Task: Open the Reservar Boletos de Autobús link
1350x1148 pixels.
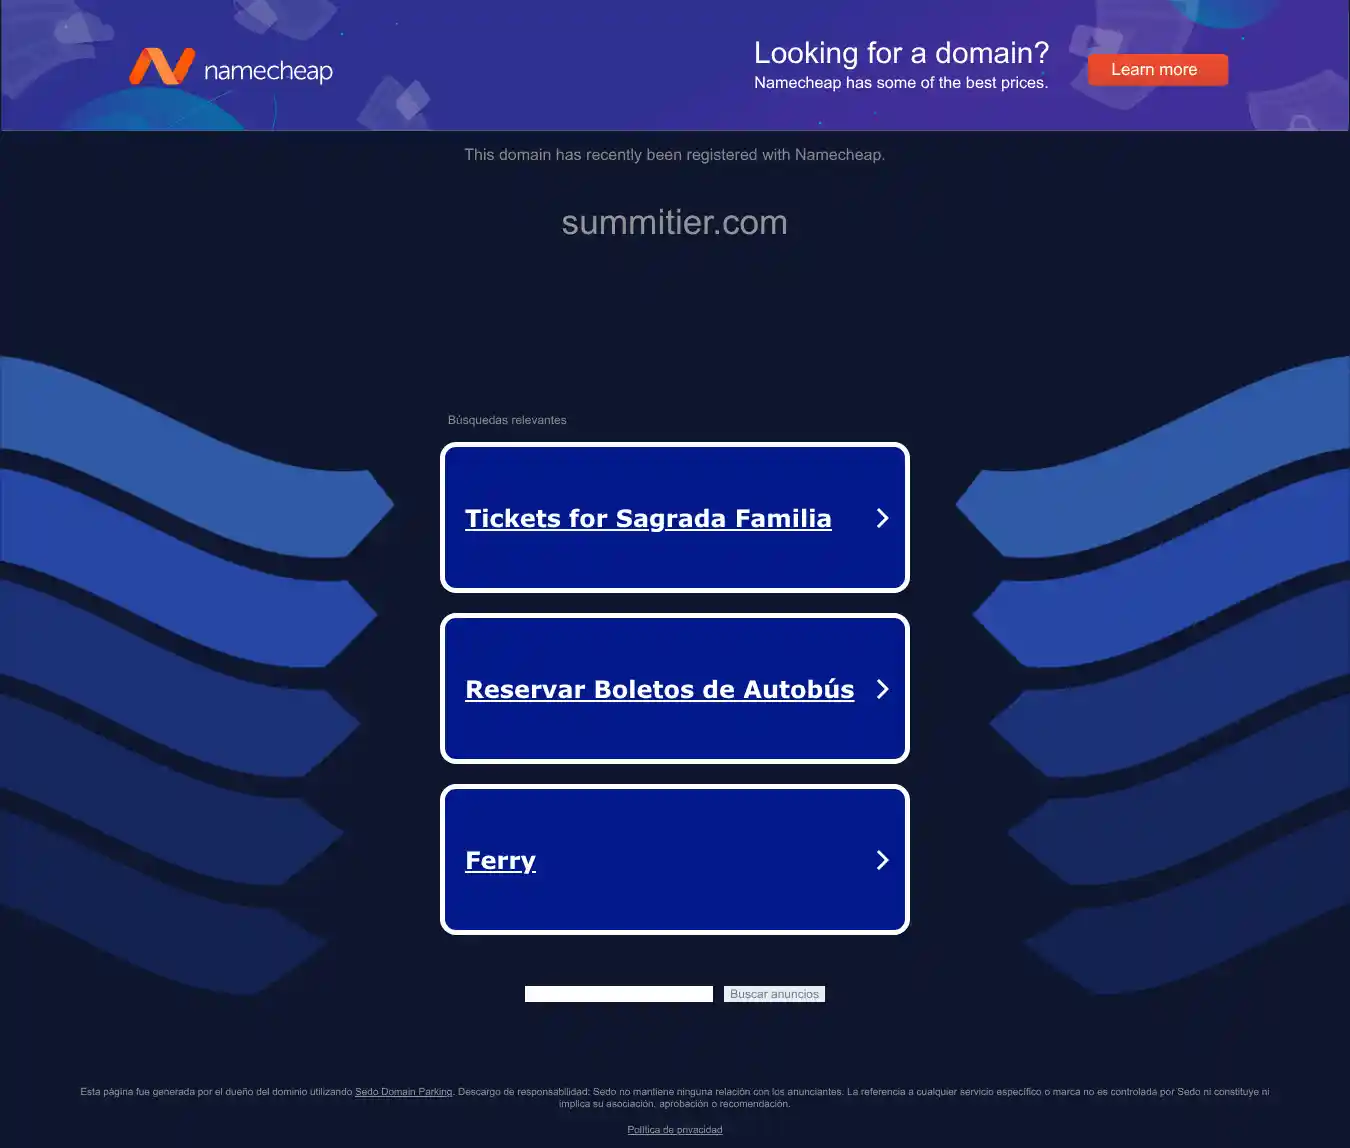Action: click(x=660, y=689)
